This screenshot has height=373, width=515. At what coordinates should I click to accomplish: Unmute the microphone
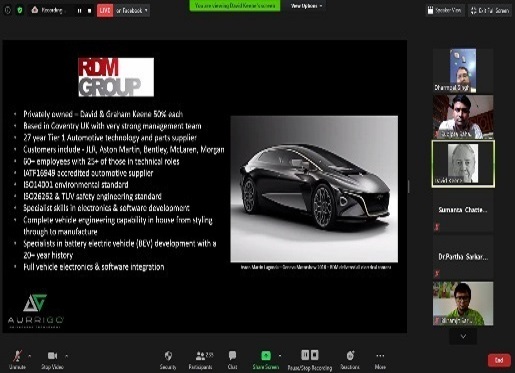point(17,359)
